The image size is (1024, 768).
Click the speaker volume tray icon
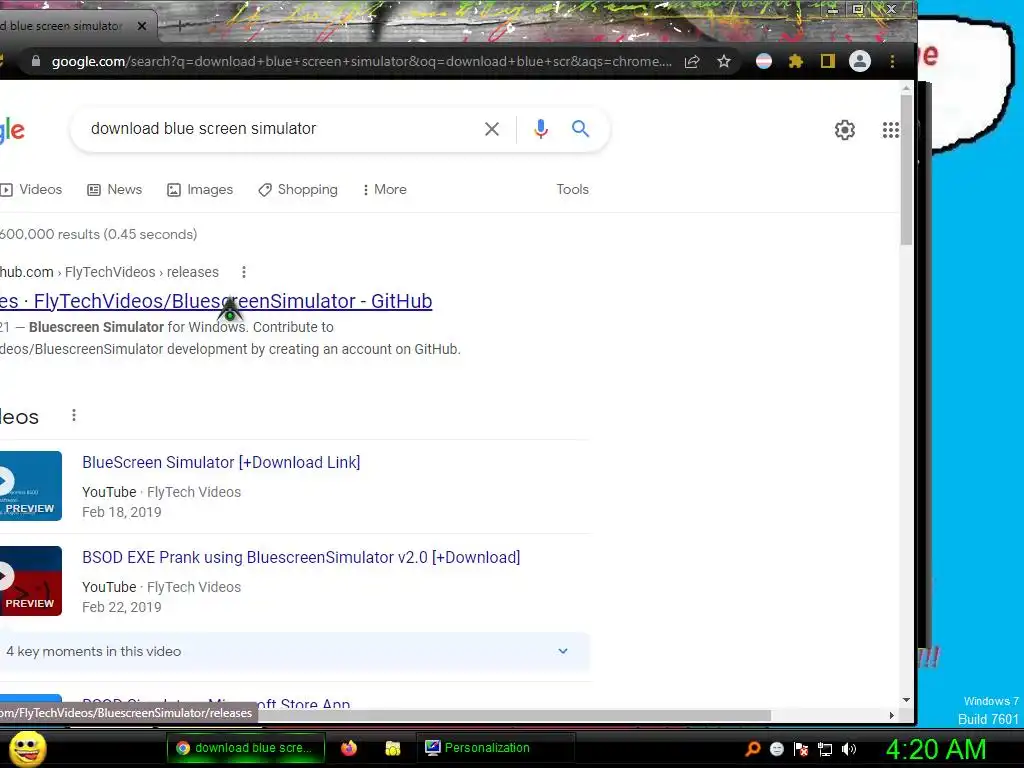tap(849, 749)
